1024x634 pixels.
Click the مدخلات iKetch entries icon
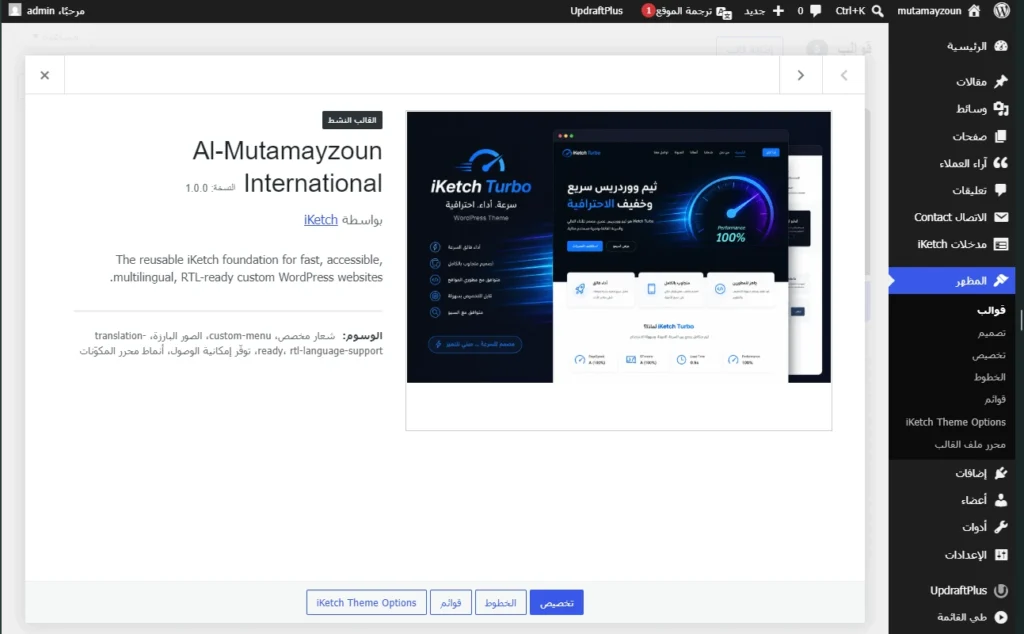tap(1000, 244)
